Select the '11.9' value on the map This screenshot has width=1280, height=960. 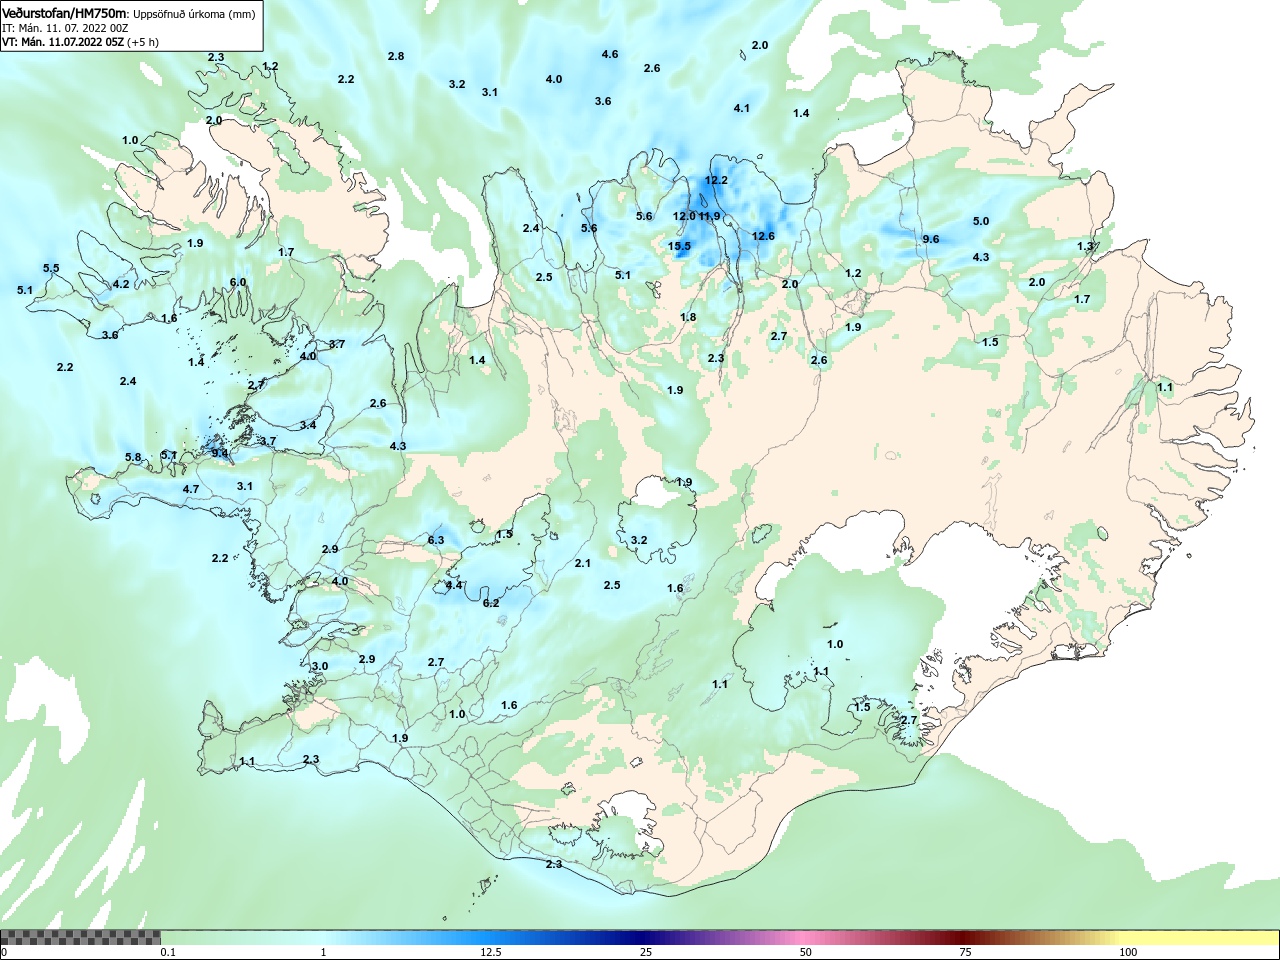tap(709, 216)
